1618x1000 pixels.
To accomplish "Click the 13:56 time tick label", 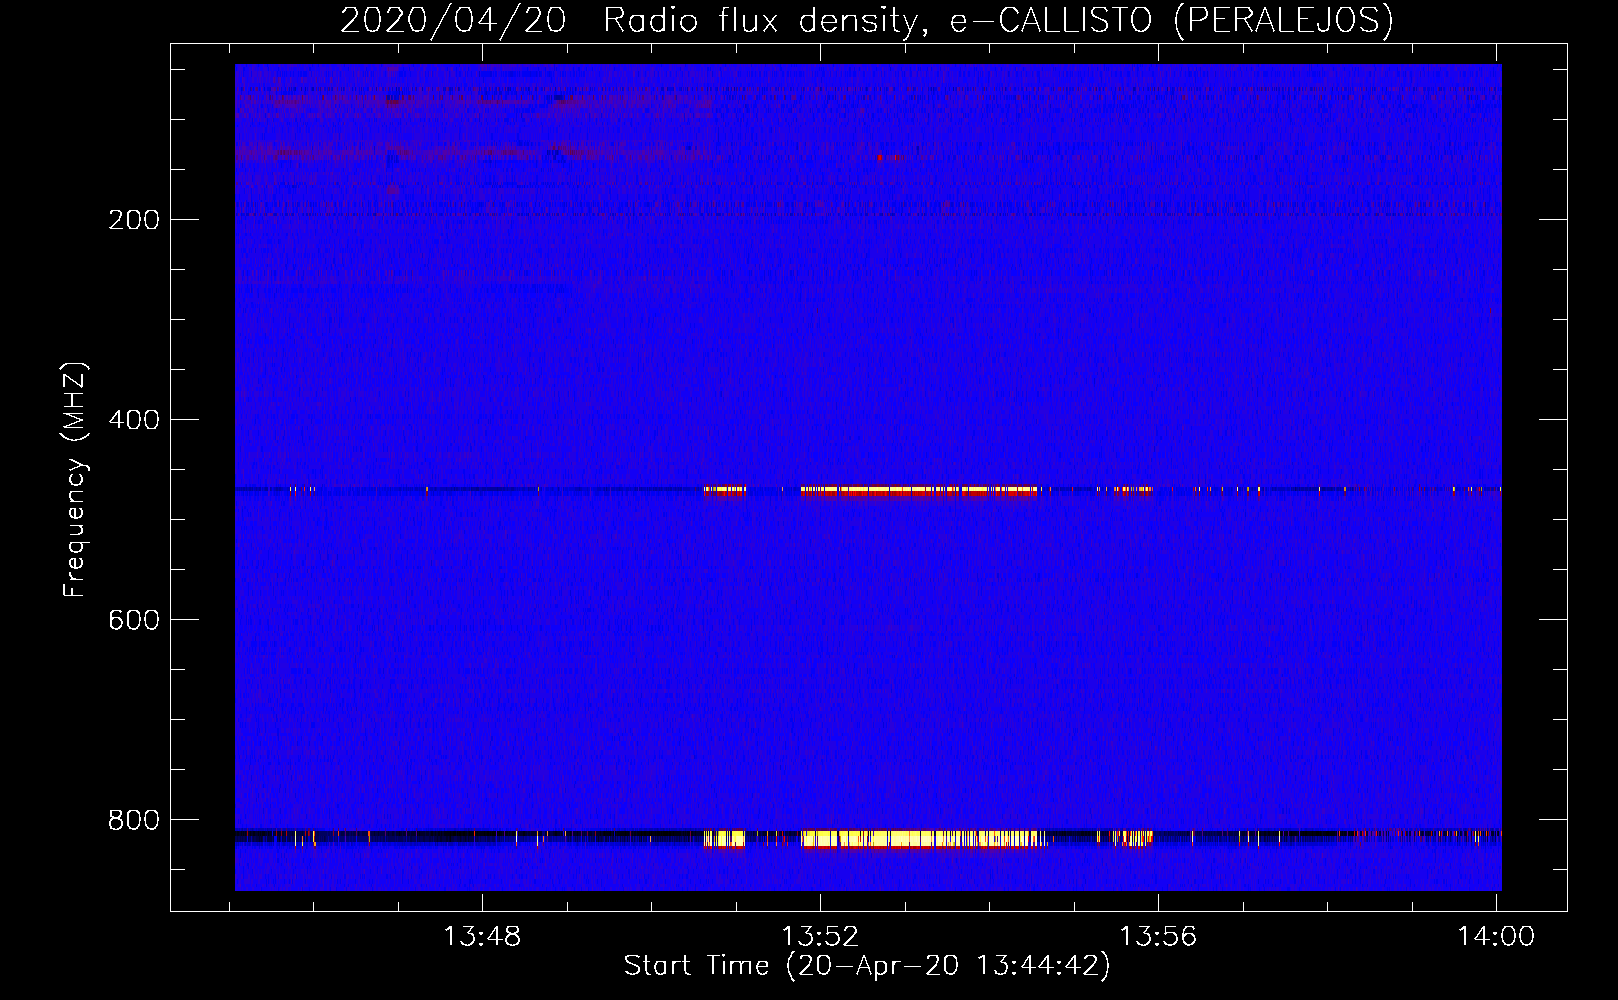I will pyautogui.click(x=1158, y=937).
